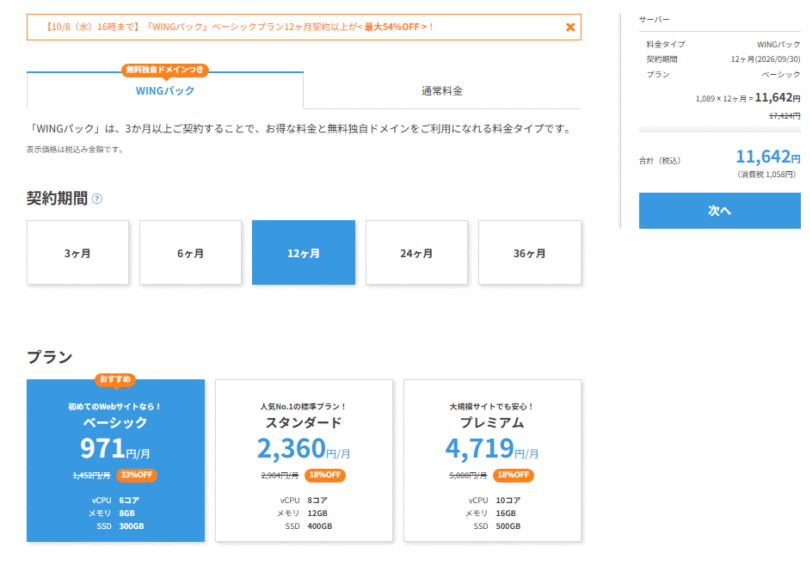Click the おすすめ badge on ベーシック
The width and height of the screenshot is (810, 576).
click(x=115, y=379)
